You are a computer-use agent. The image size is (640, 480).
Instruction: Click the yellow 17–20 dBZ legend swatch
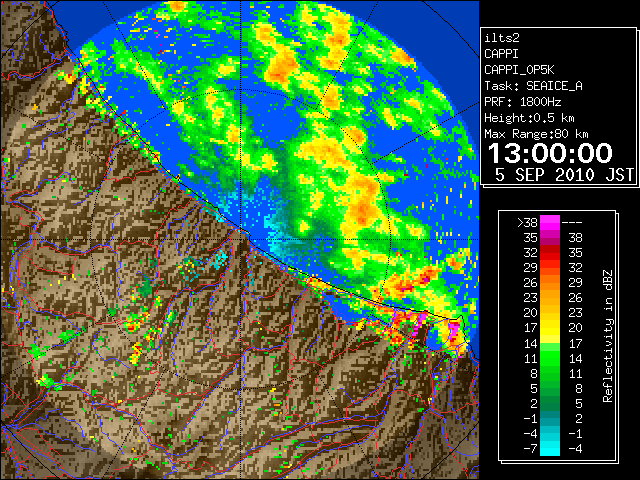pyautogui.click(x=550, y=328)
